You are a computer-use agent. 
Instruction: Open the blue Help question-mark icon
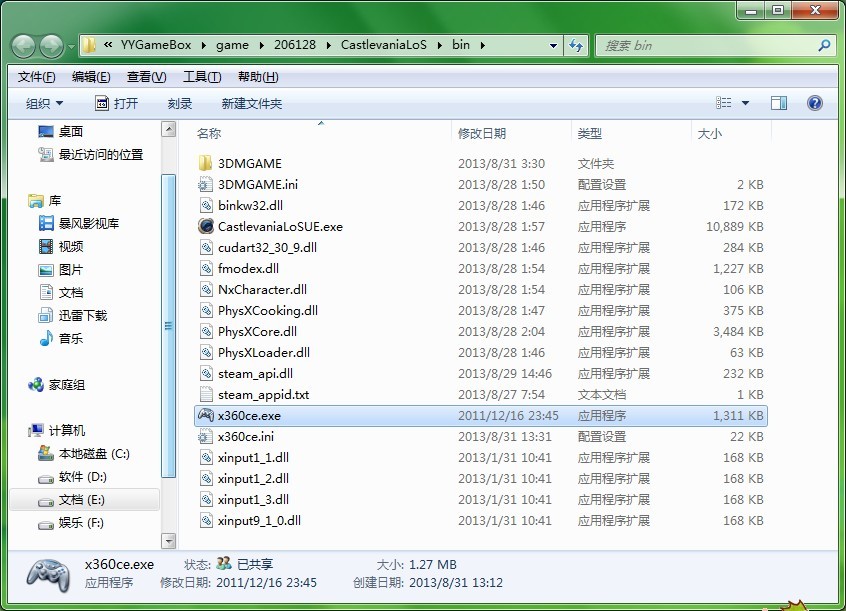tap(815, 103)
